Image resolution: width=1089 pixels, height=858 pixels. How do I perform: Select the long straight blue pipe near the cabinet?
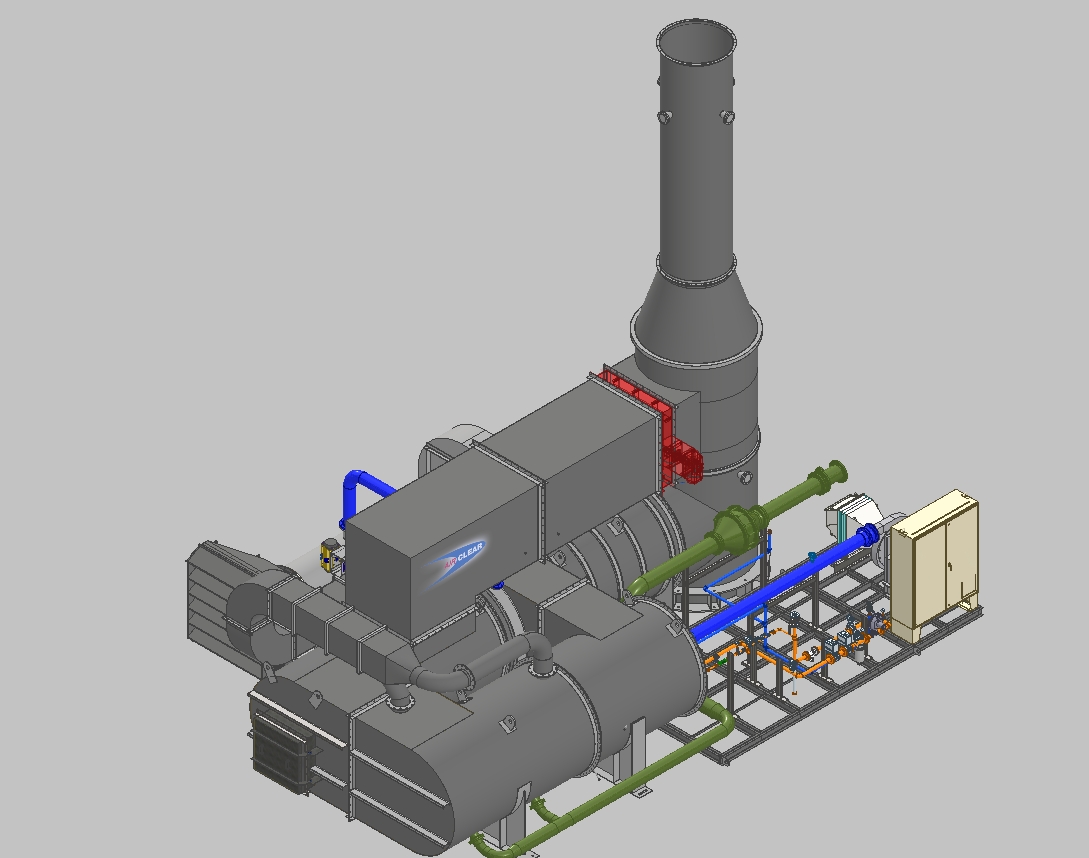click(x=786, y=585)
